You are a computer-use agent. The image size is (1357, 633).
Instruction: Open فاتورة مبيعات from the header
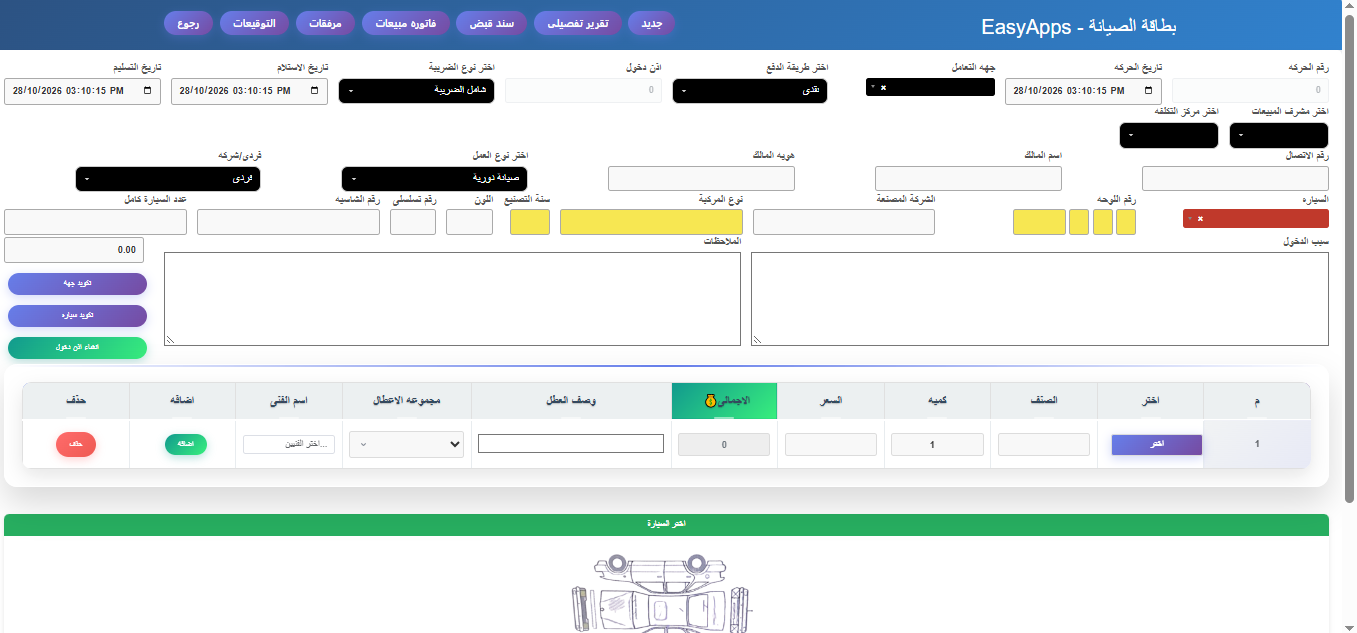(405, 23)
